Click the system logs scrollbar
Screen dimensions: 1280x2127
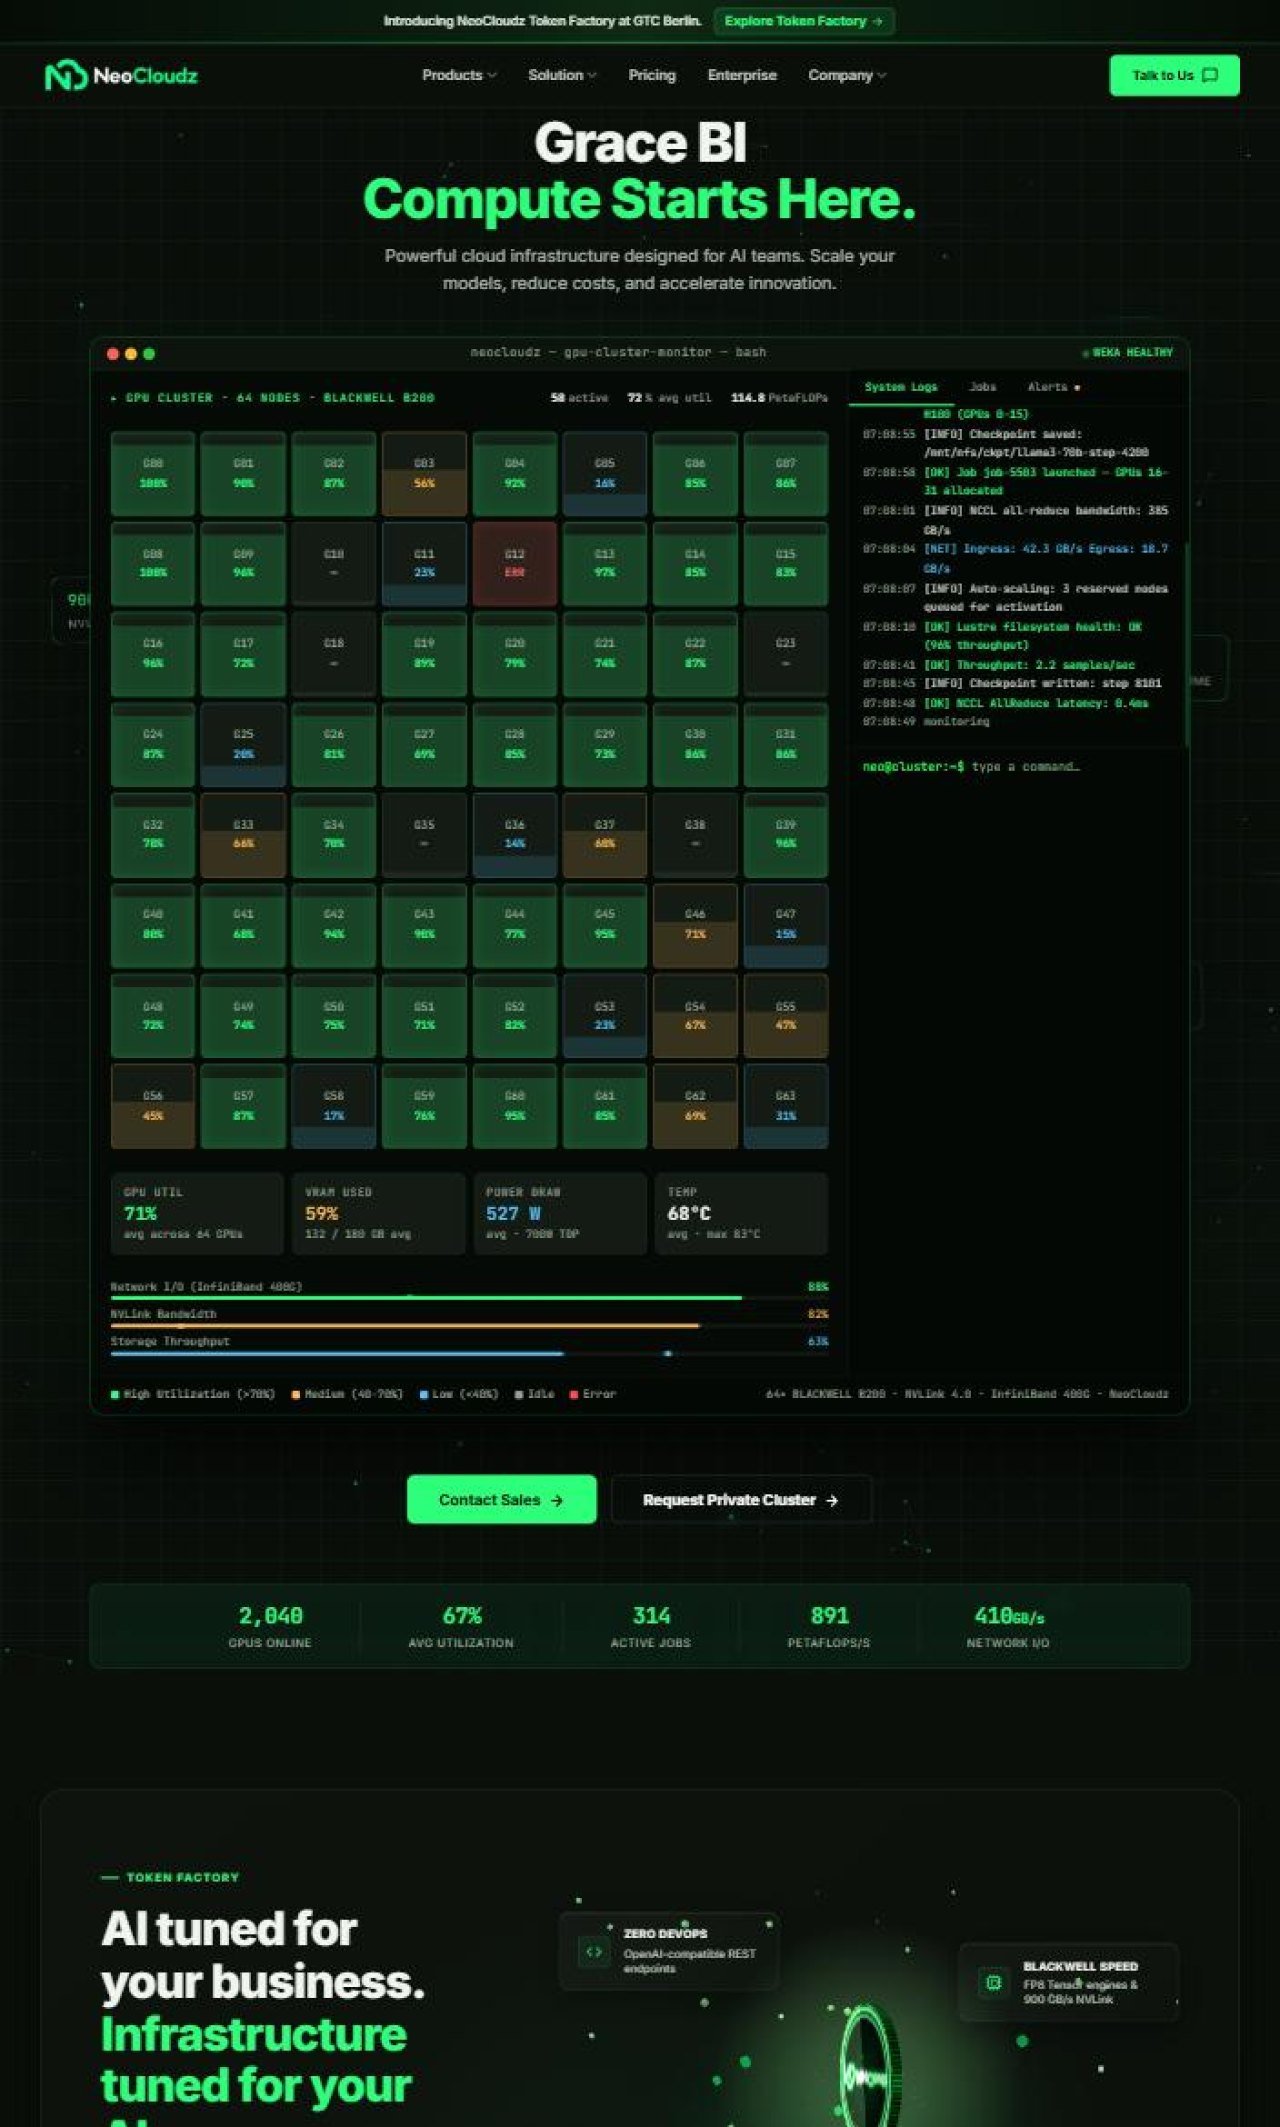[1186, 645]
